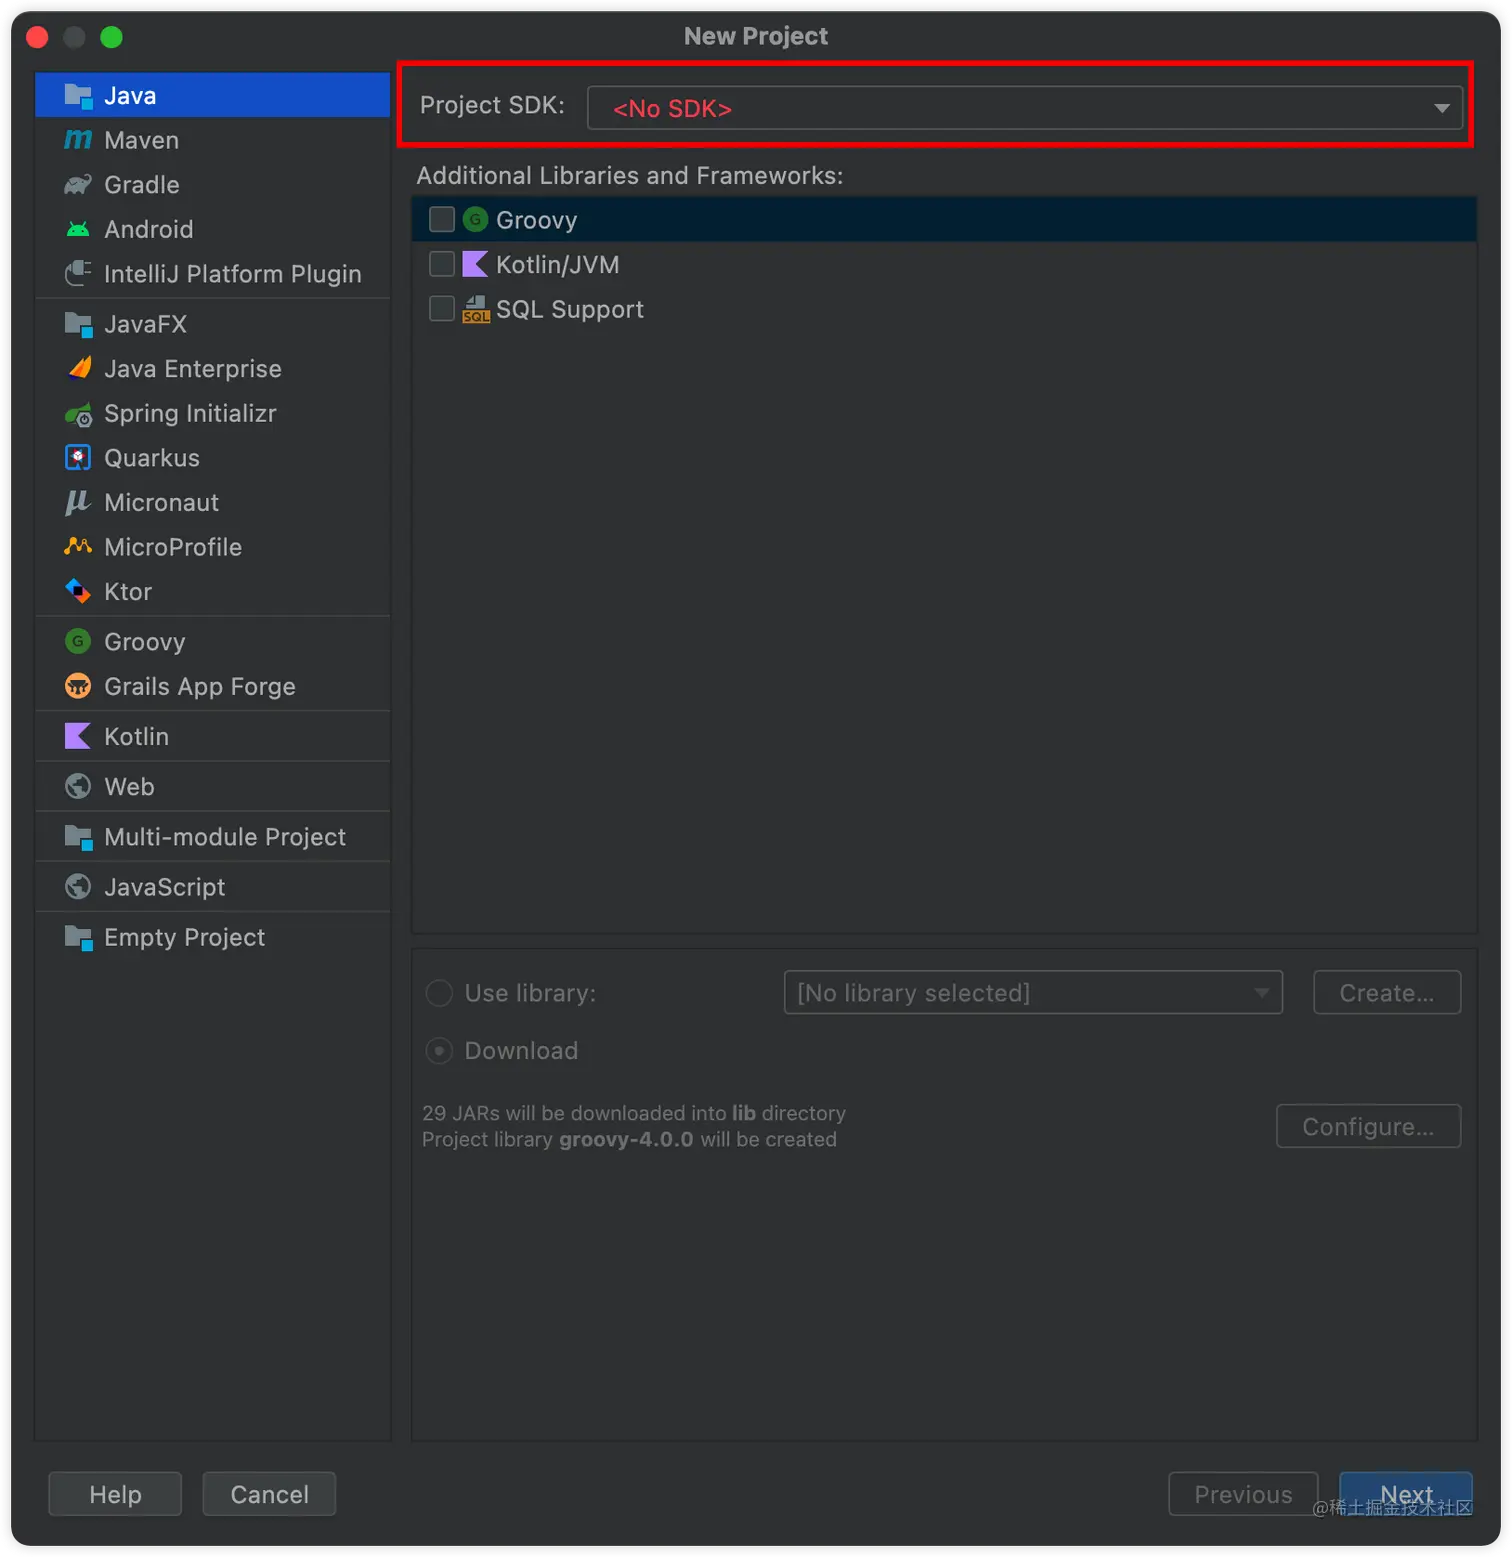This screenshot has width=1512, height=1557.
Task: Click the green Android robot icon
Action: click(78, 230)
